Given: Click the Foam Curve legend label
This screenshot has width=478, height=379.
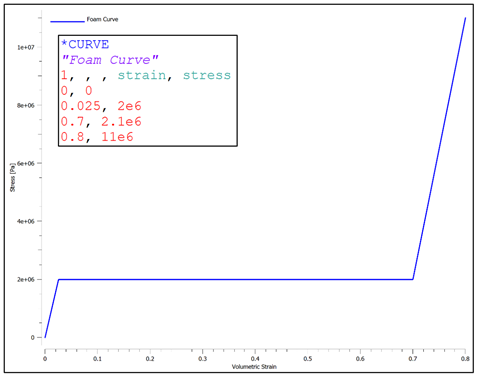Looking at the screenshot, I should pyautogui.click(x=102, y=19).
